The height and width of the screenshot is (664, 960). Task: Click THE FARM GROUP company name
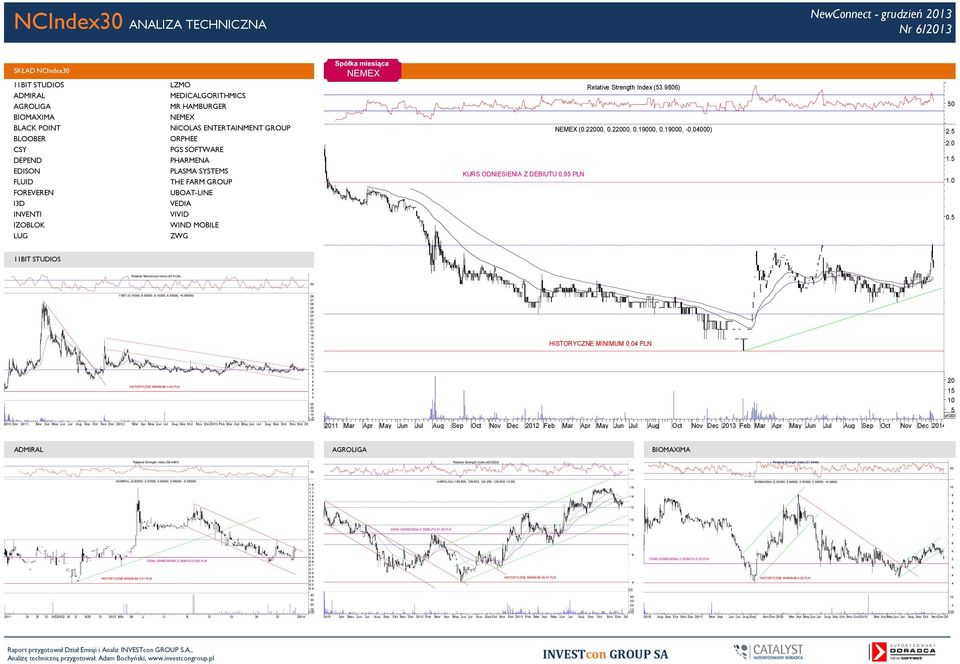click(x=201, y=182)
